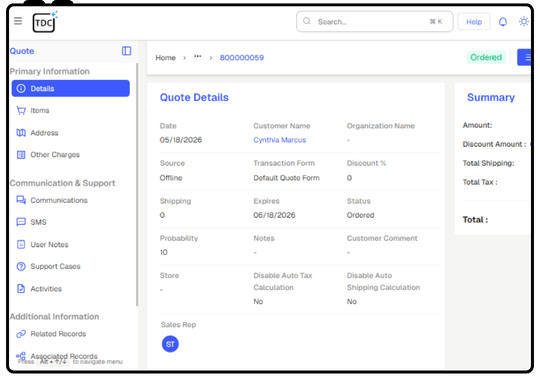Click the Related Records link icon

[21, 334]
